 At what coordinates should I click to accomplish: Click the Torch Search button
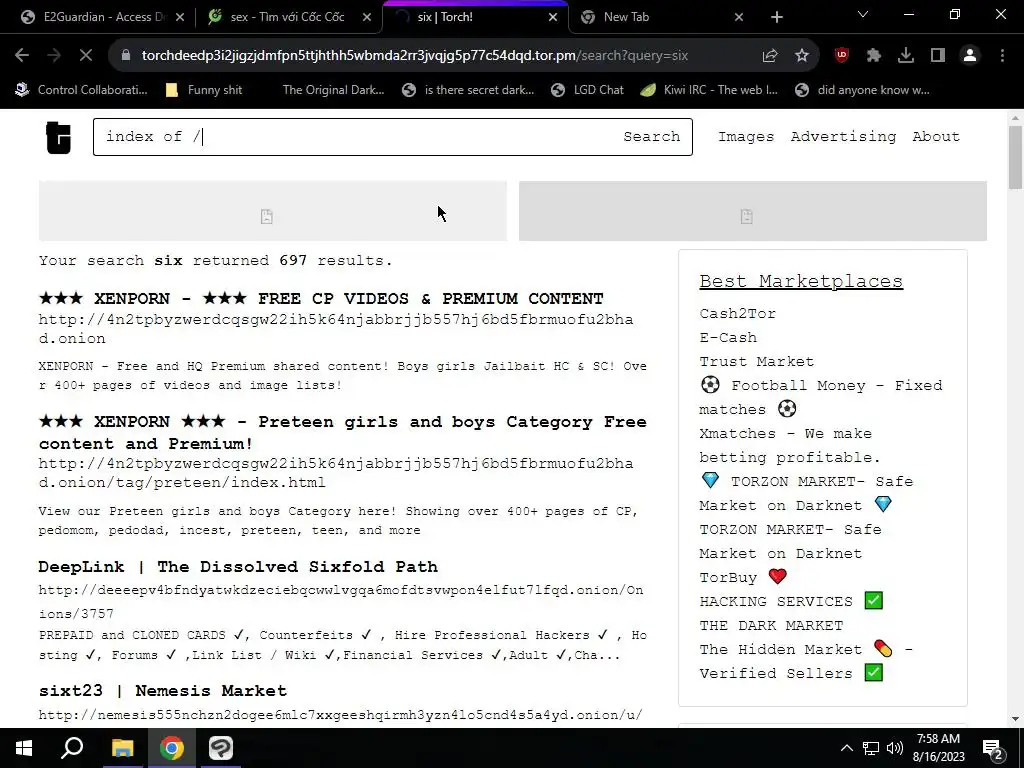pyautogui.click(x=651, y=136)
